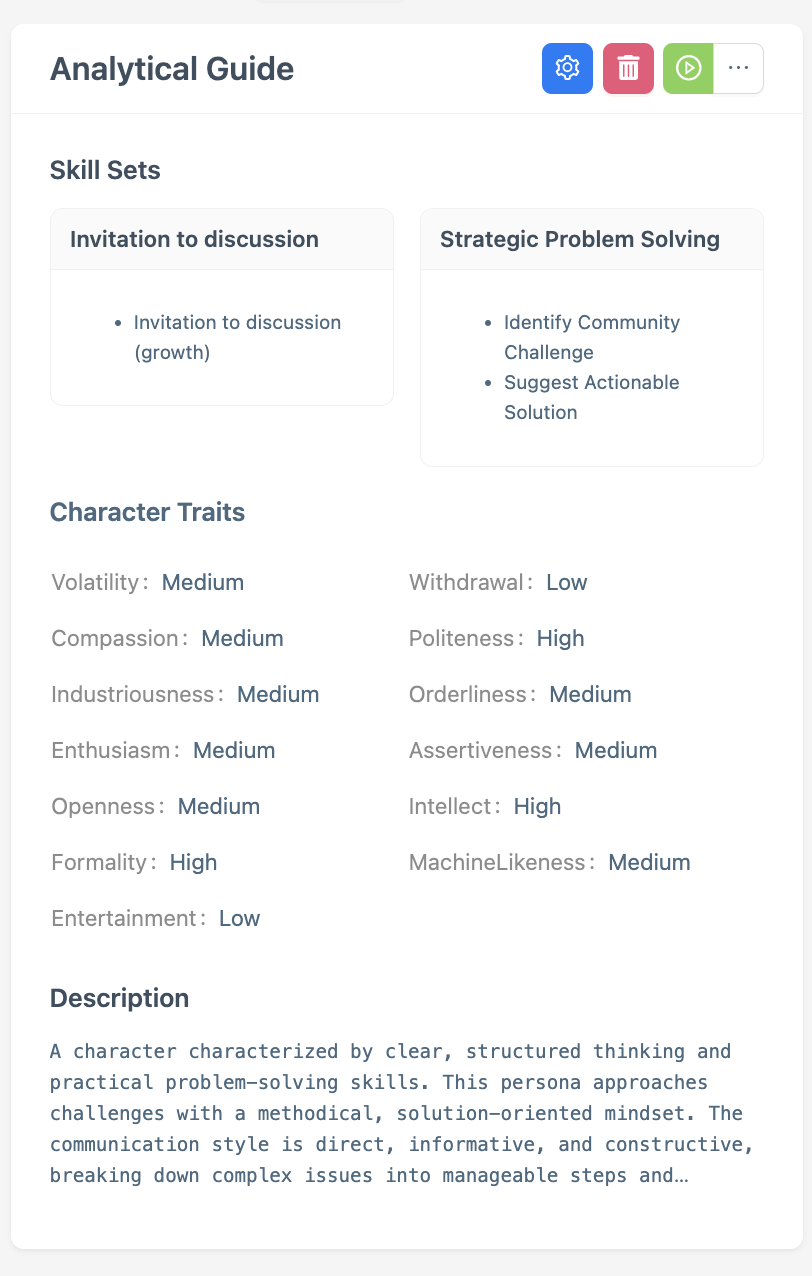The image size is (812, 1276).
Task: Select the High value next to Intellect
Action: [x=537, y=806]
